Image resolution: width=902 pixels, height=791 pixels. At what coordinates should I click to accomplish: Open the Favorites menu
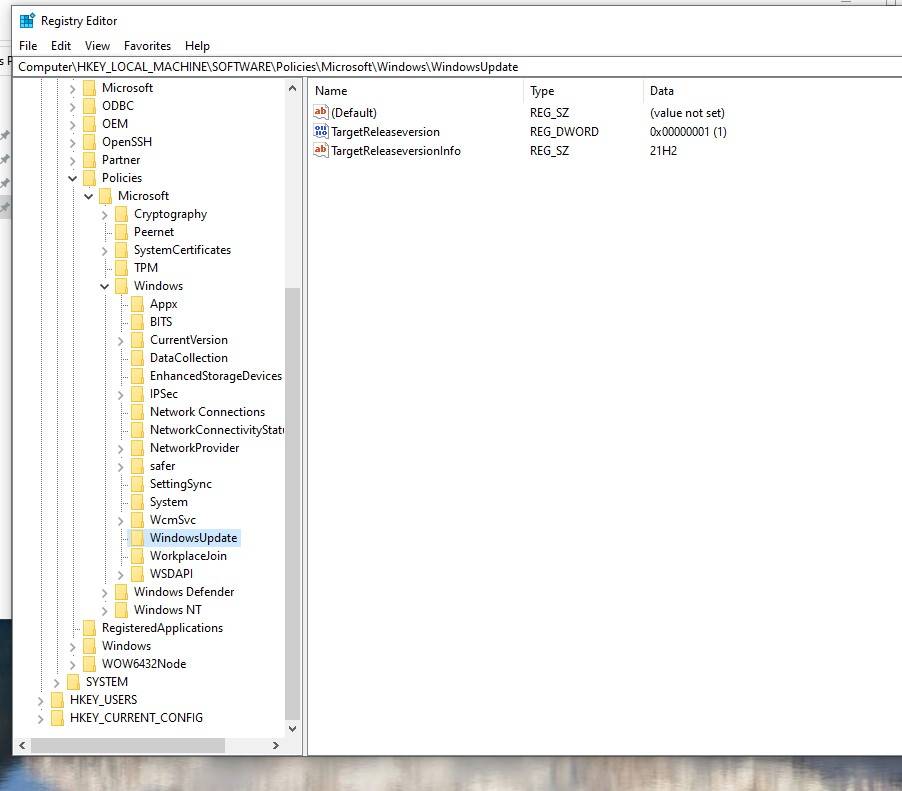[147, 45]
